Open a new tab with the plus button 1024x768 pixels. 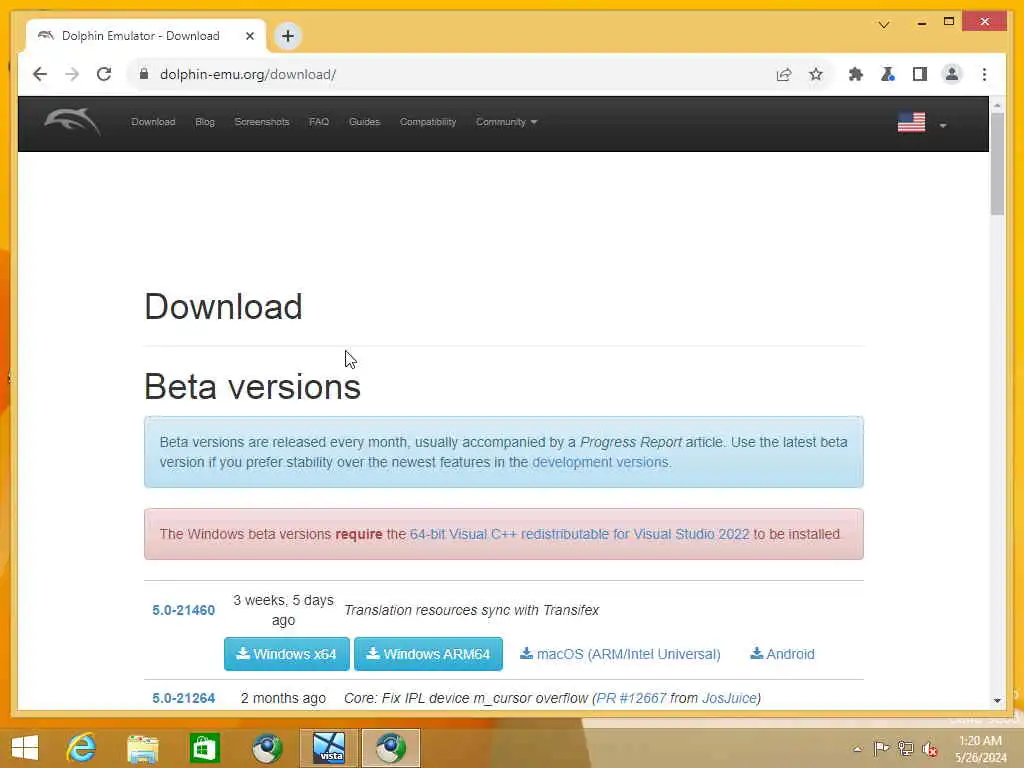287,36
